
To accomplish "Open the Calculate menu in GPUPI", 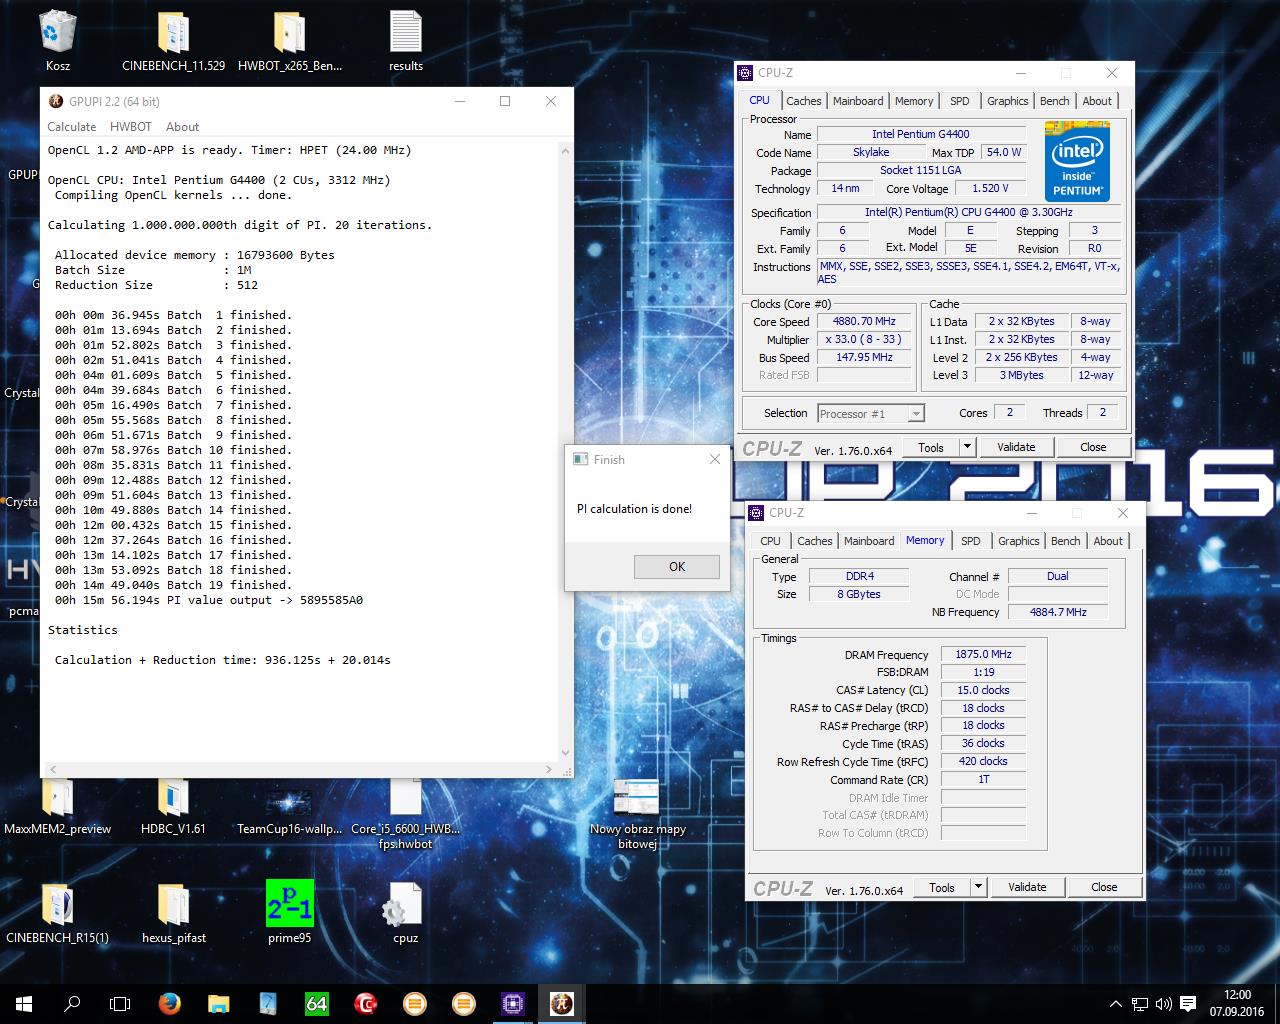I will [72, 127].
